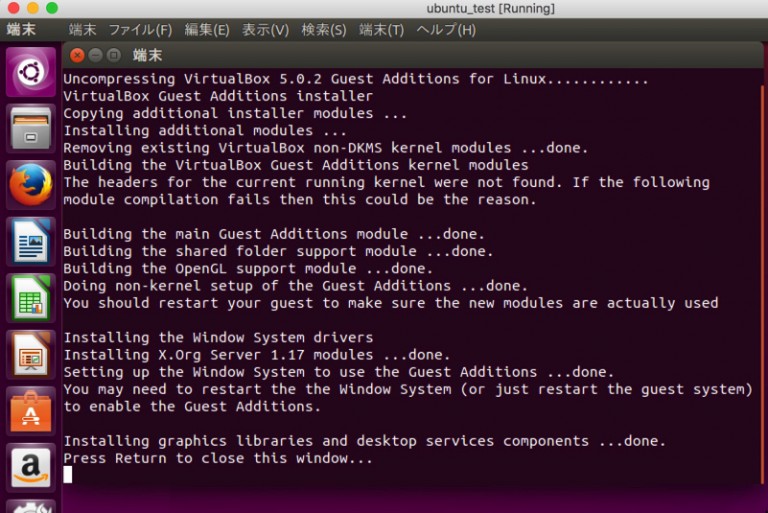Maximize the 端末 terminal window
This screenshot has width=768, height=513.
pos(113,55)
